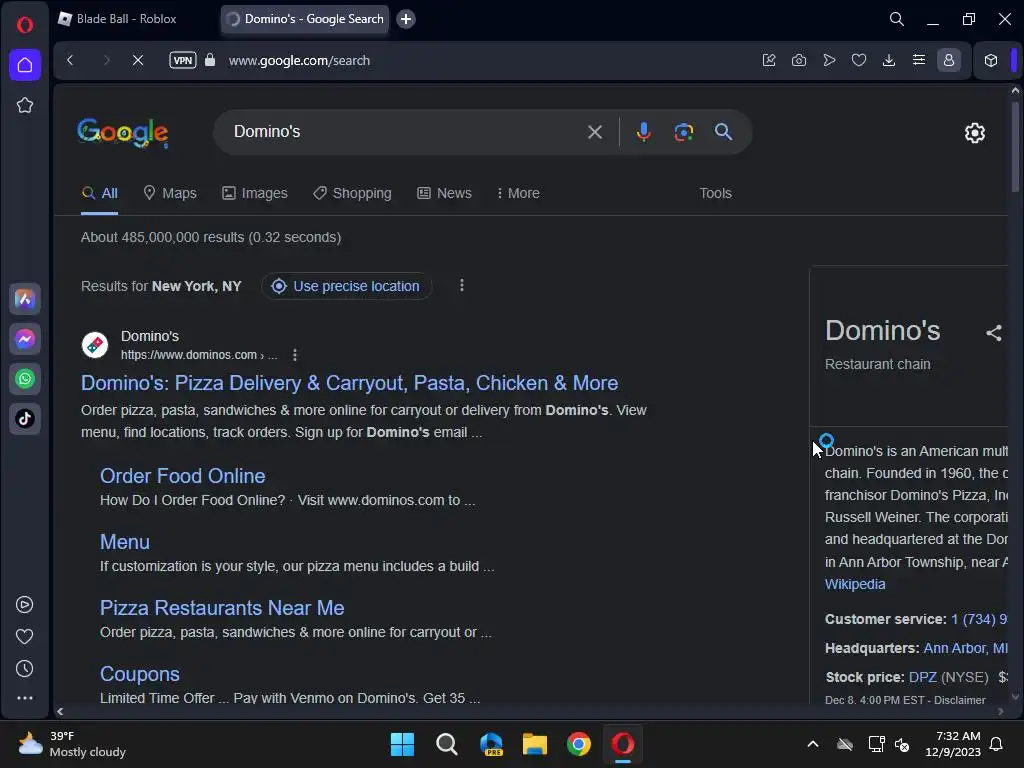Open history clock icon in sidebar
Viewport: 1024px width, 768px height.
pos(25,669)
